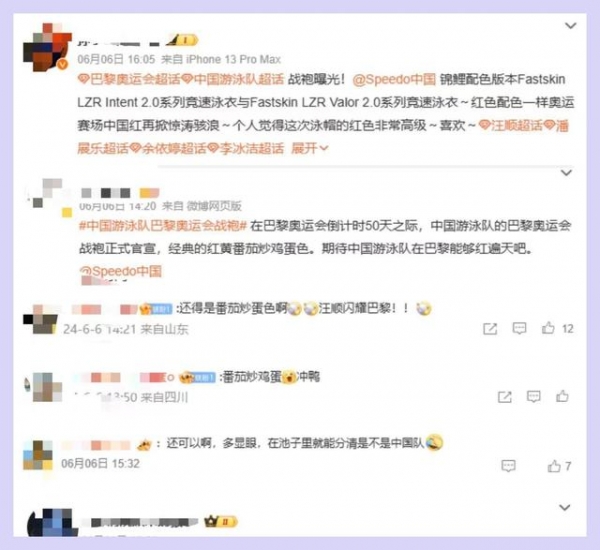
Task: Open 李冰洁超话 topic link
Action: click(246, 148)
